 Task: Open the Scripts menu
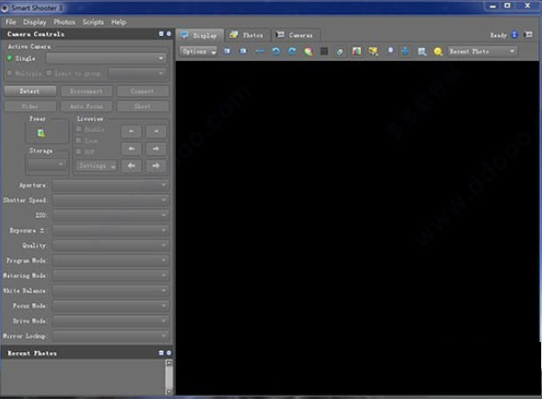pyautogui.click(x=93, y=22)
